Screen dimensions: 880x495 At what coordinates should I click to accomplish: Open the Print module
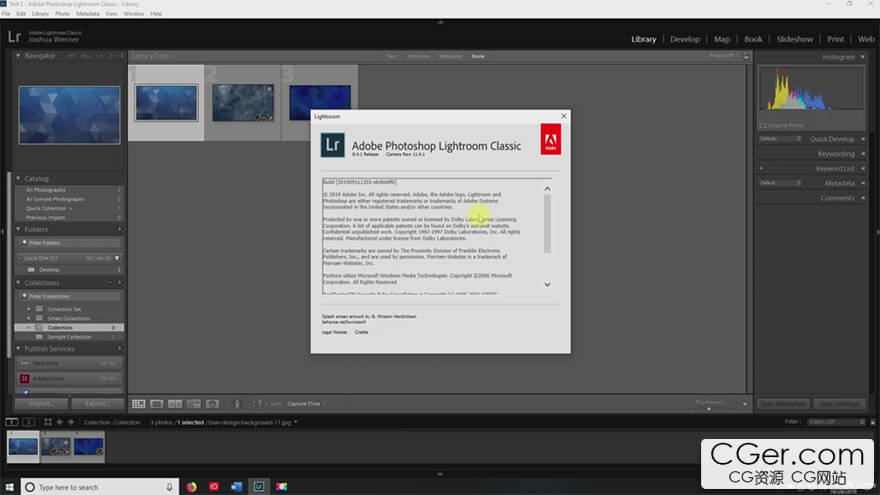pos(835,39)
